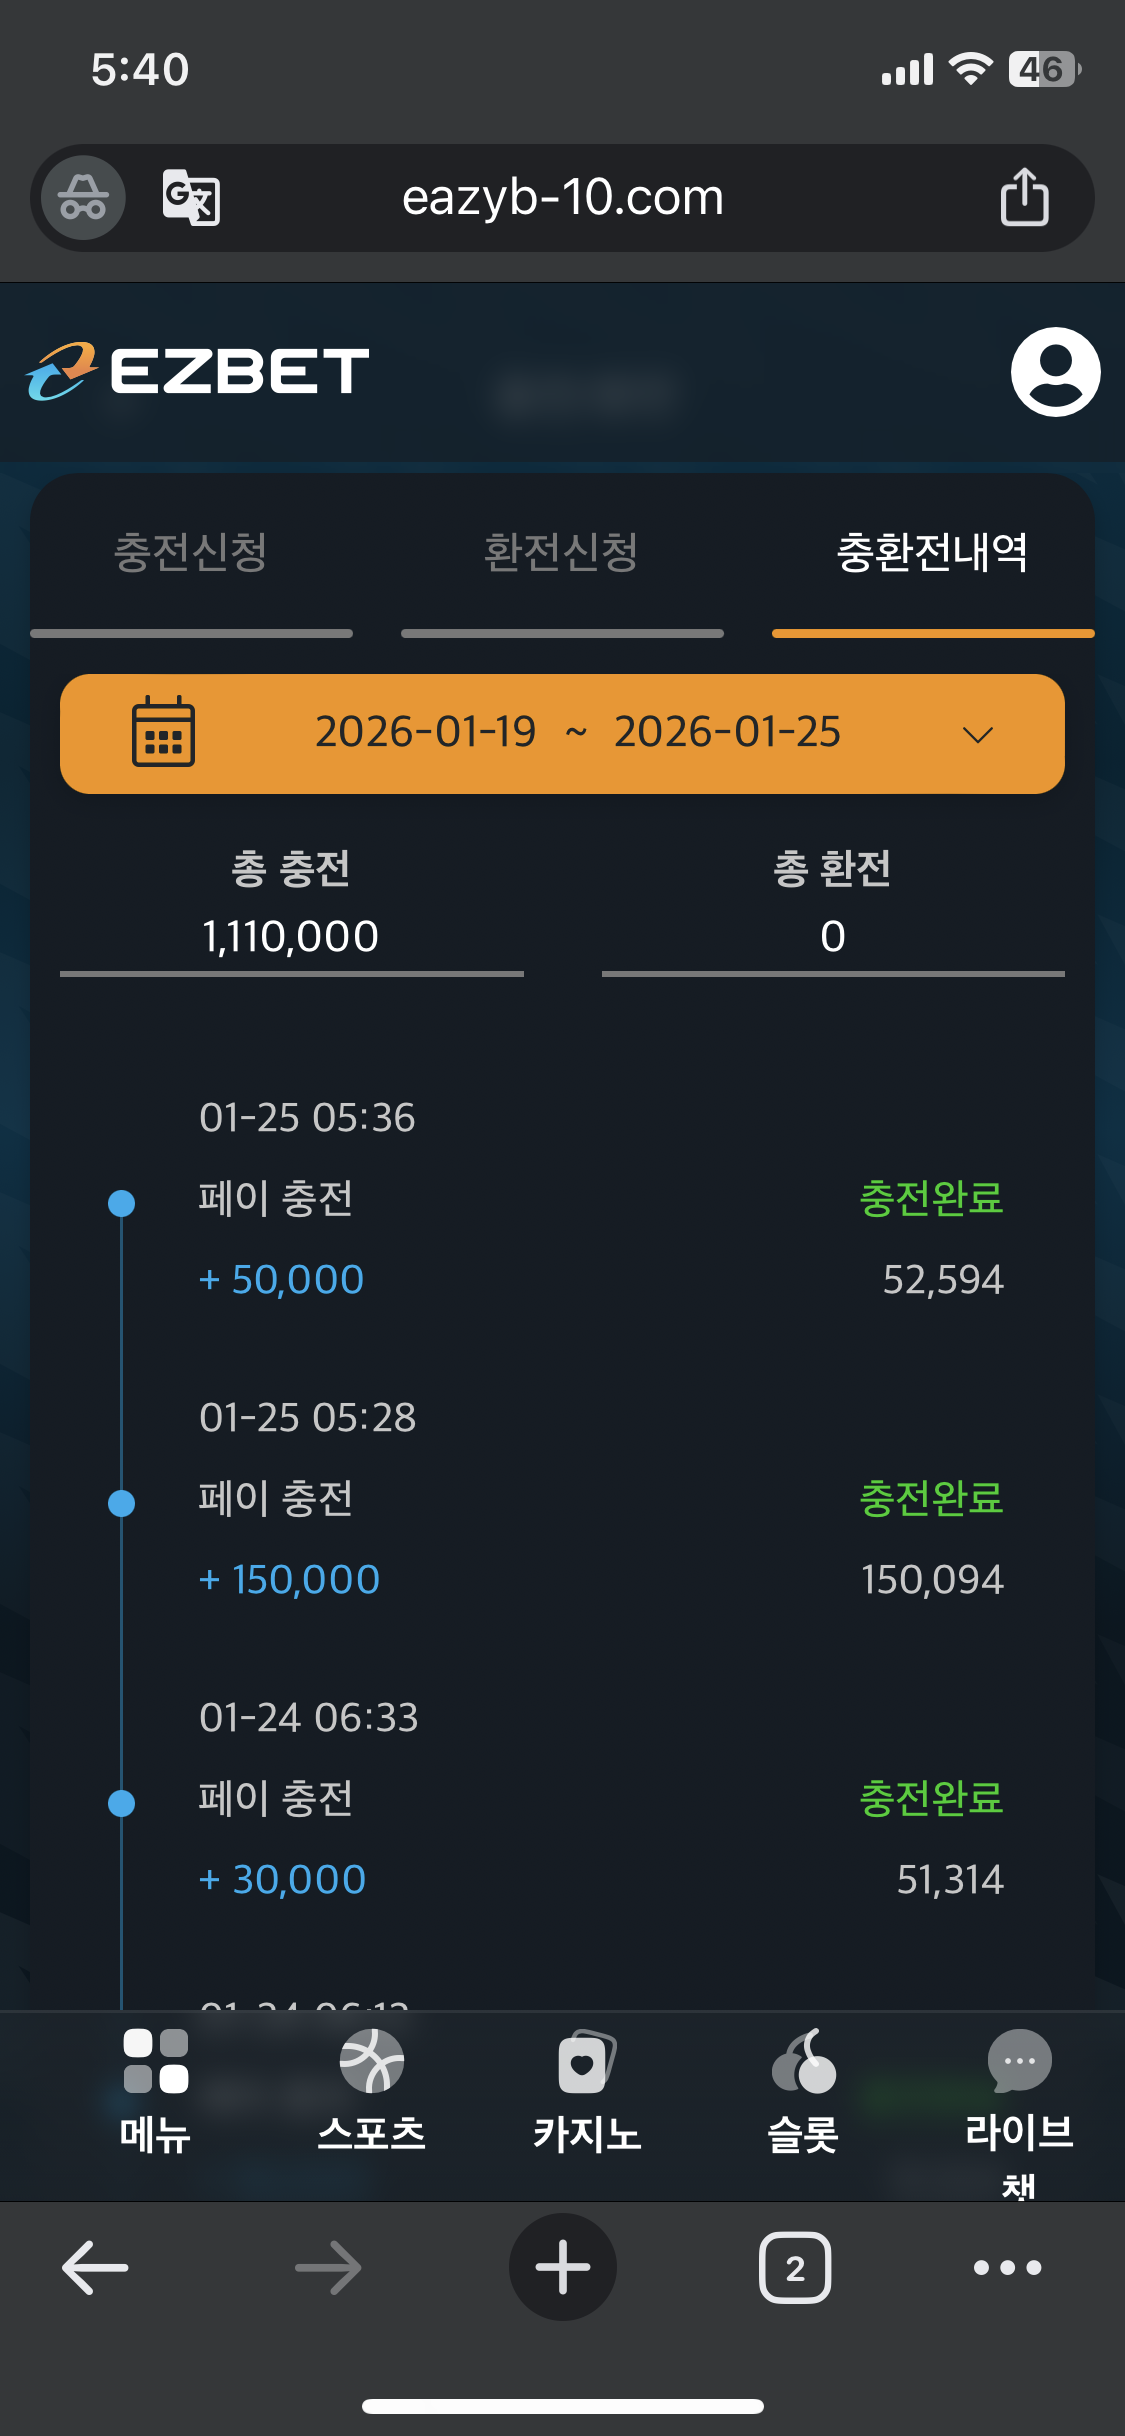Open the user profile icon
Image resolution: width=1125 pixels, height=2436 pixels.
tap(1055, 371)
